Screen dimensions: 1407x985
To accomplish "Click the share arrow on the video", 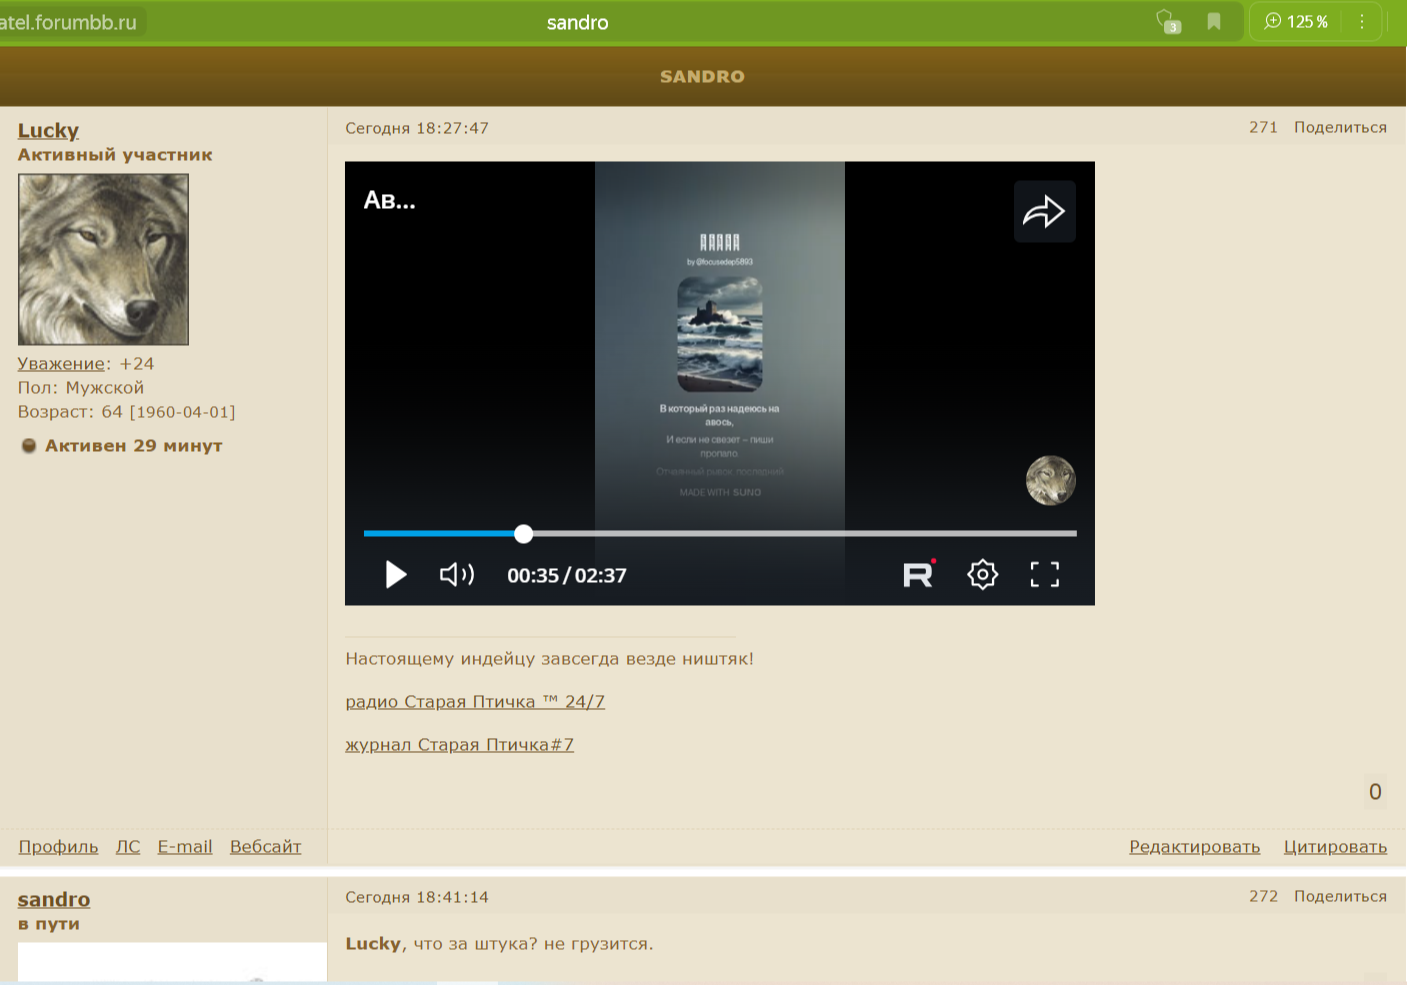I will pyautogui.click(x=1044, y=212).
